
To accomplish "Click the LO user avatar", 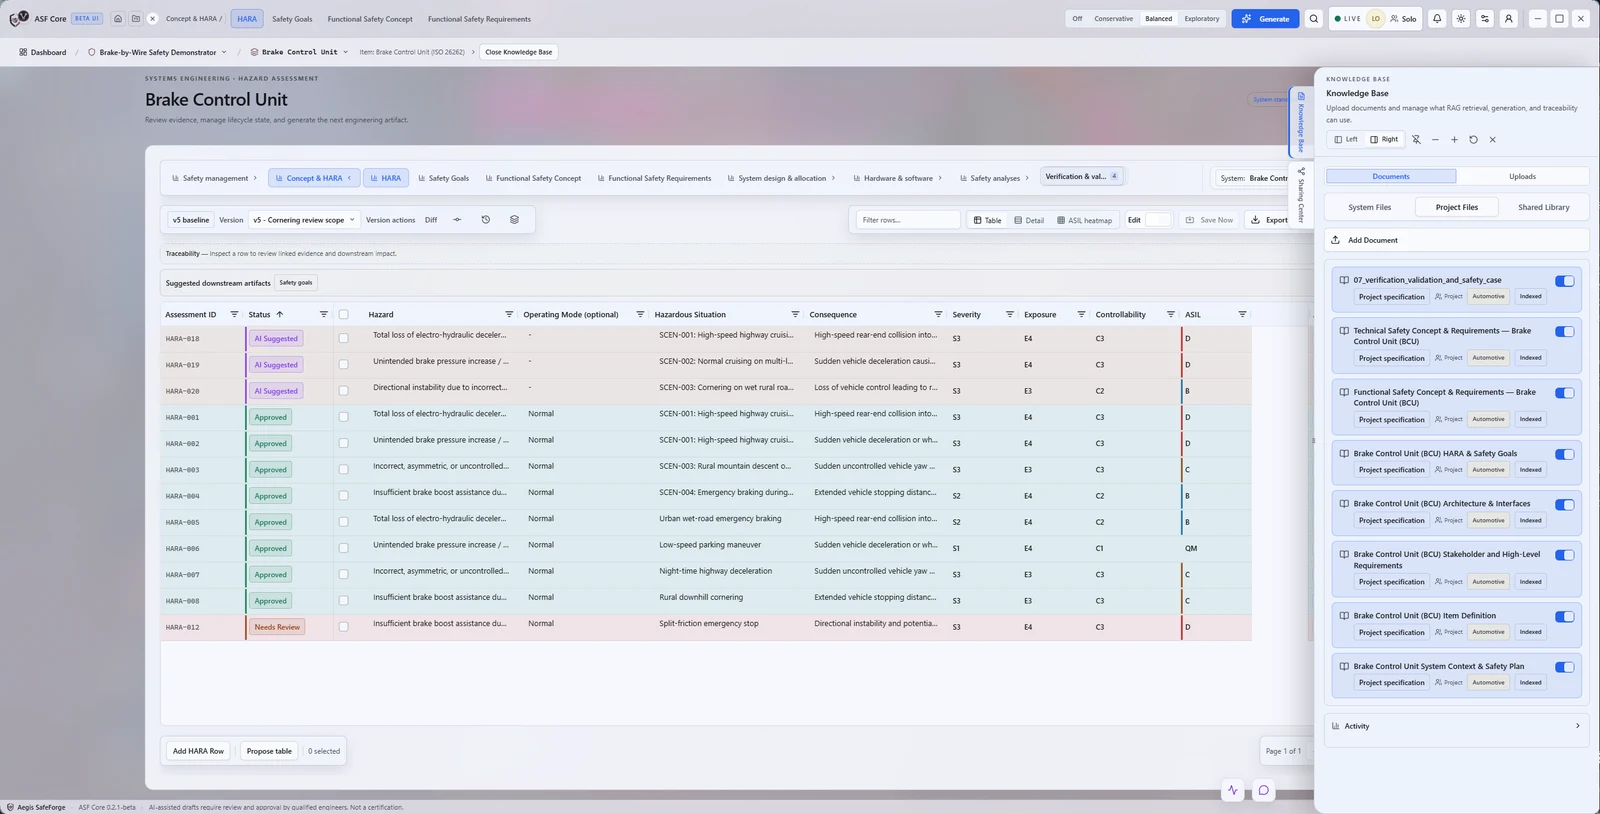I will point(1376,18).
